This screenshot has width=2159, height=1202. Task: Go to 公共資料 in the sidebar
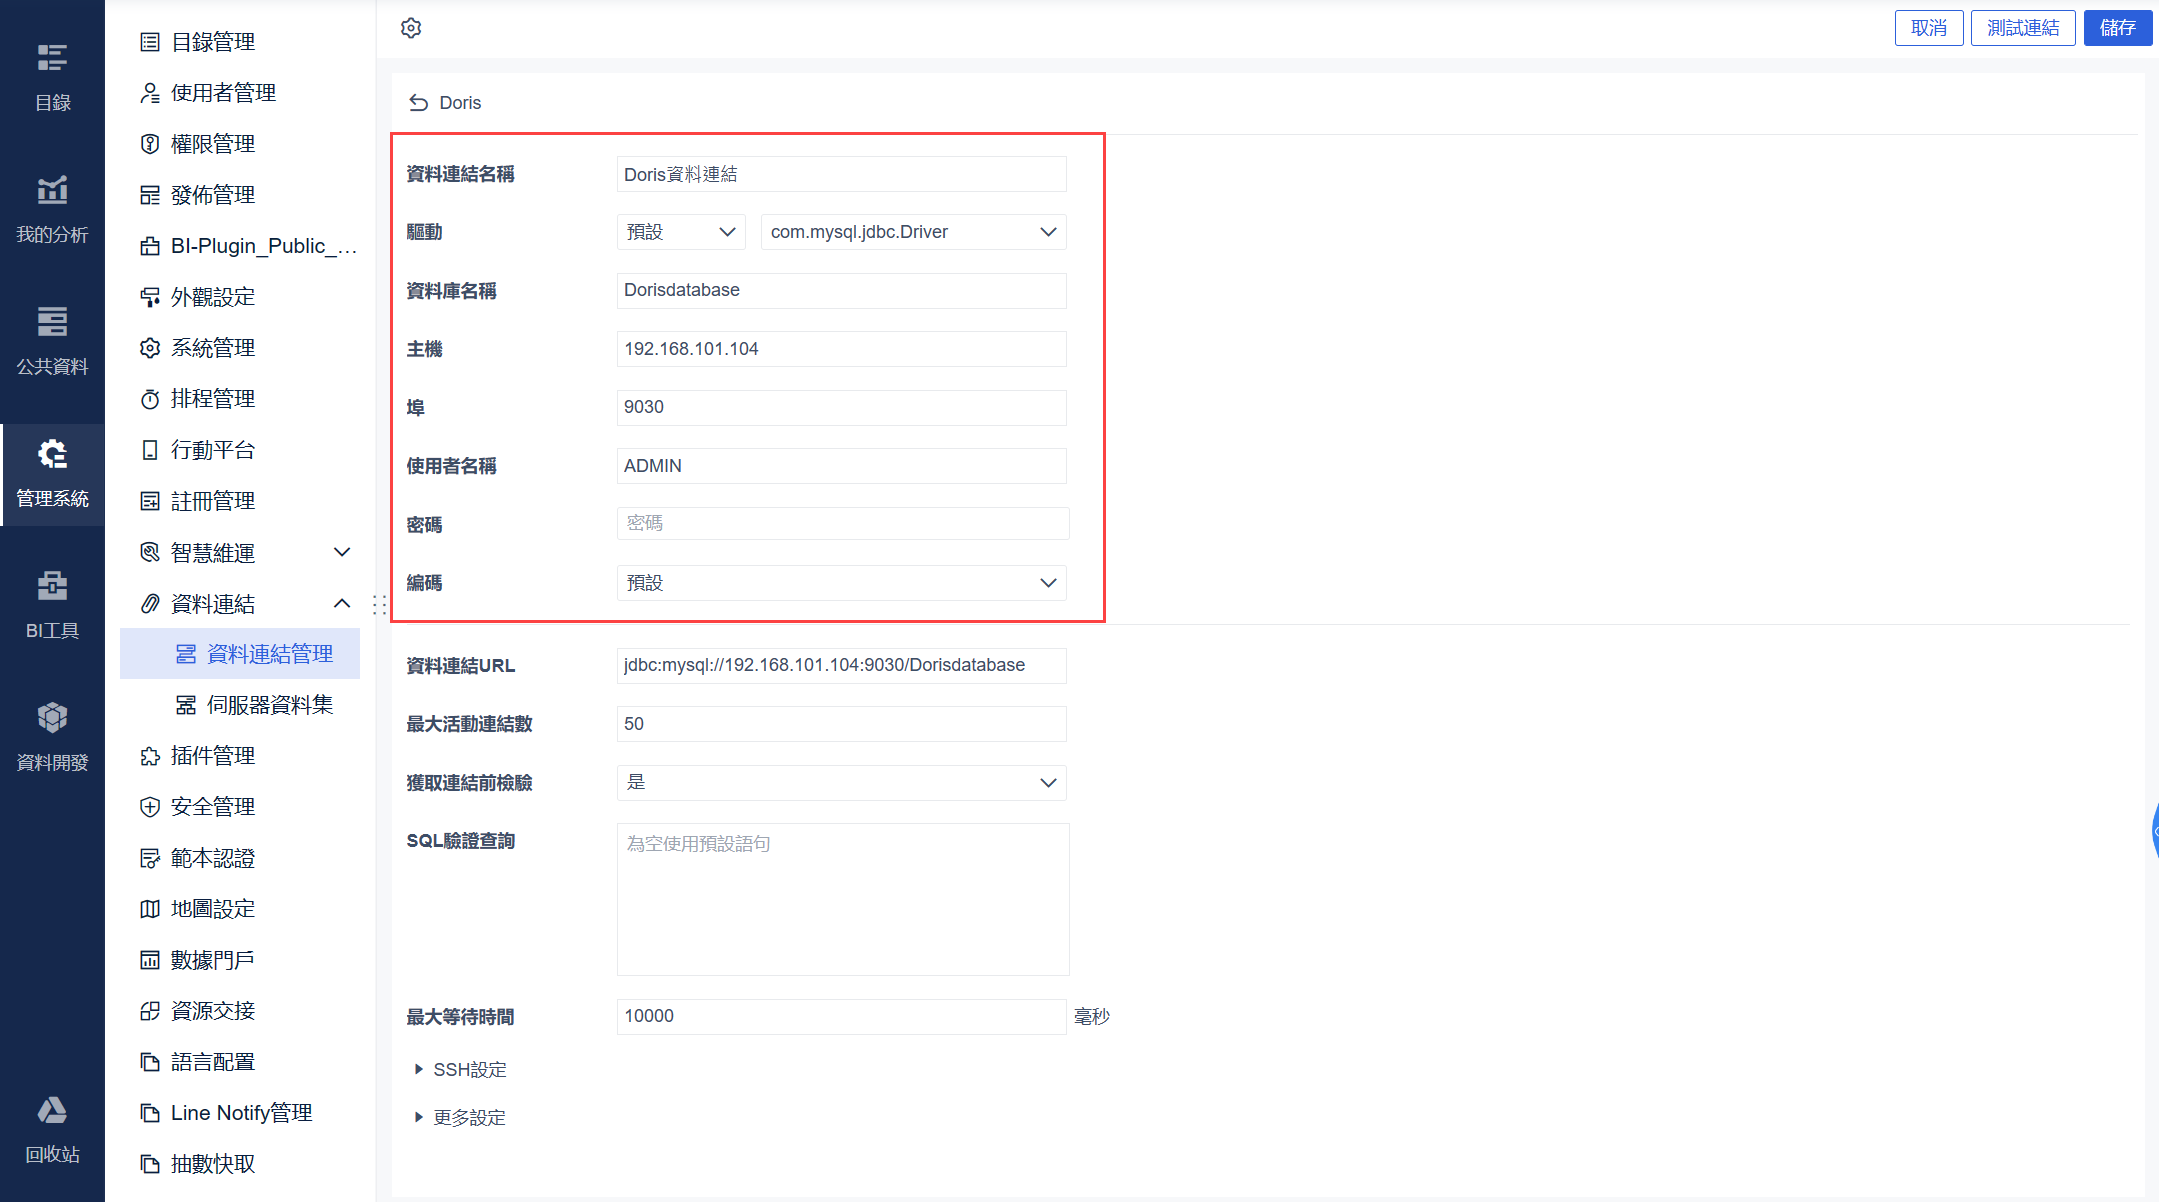(52, 340)
